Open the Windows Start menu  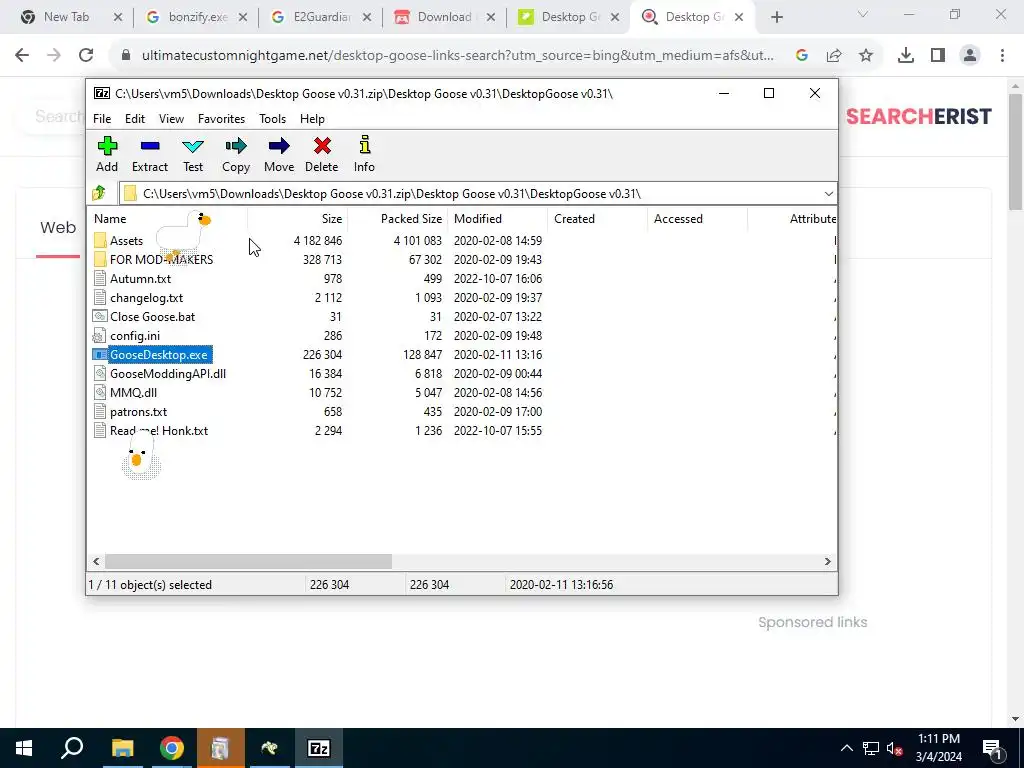(24, 748)
